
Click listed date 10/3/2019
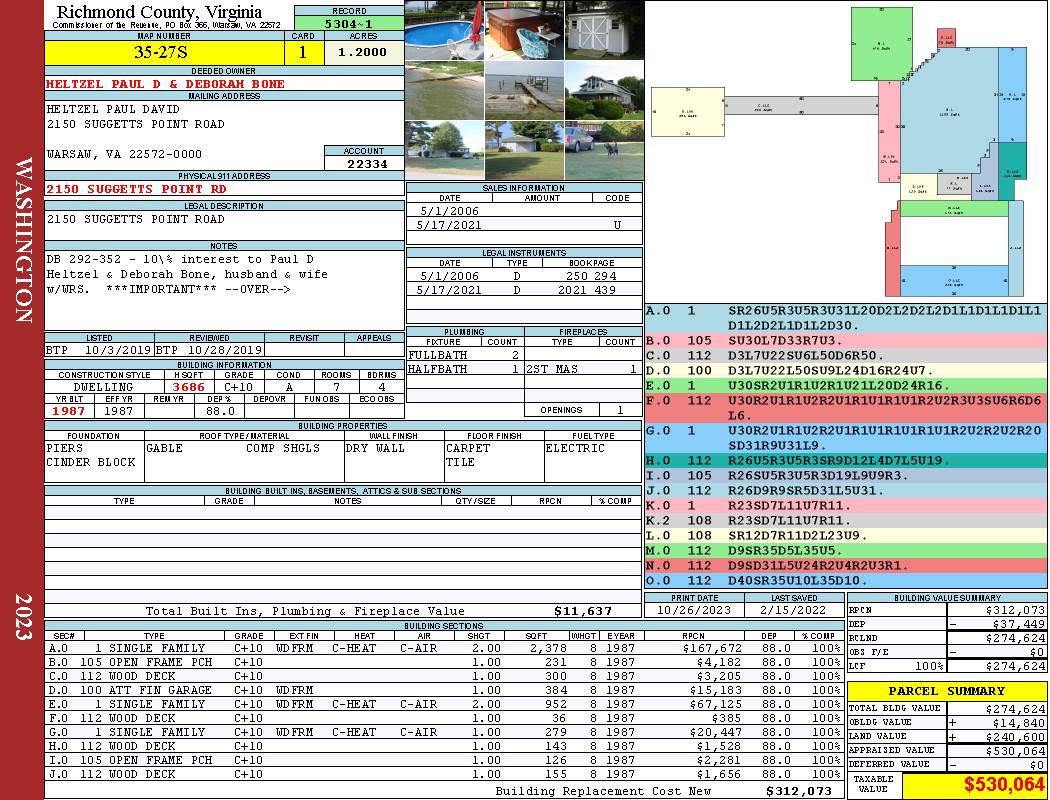(118, 349)
